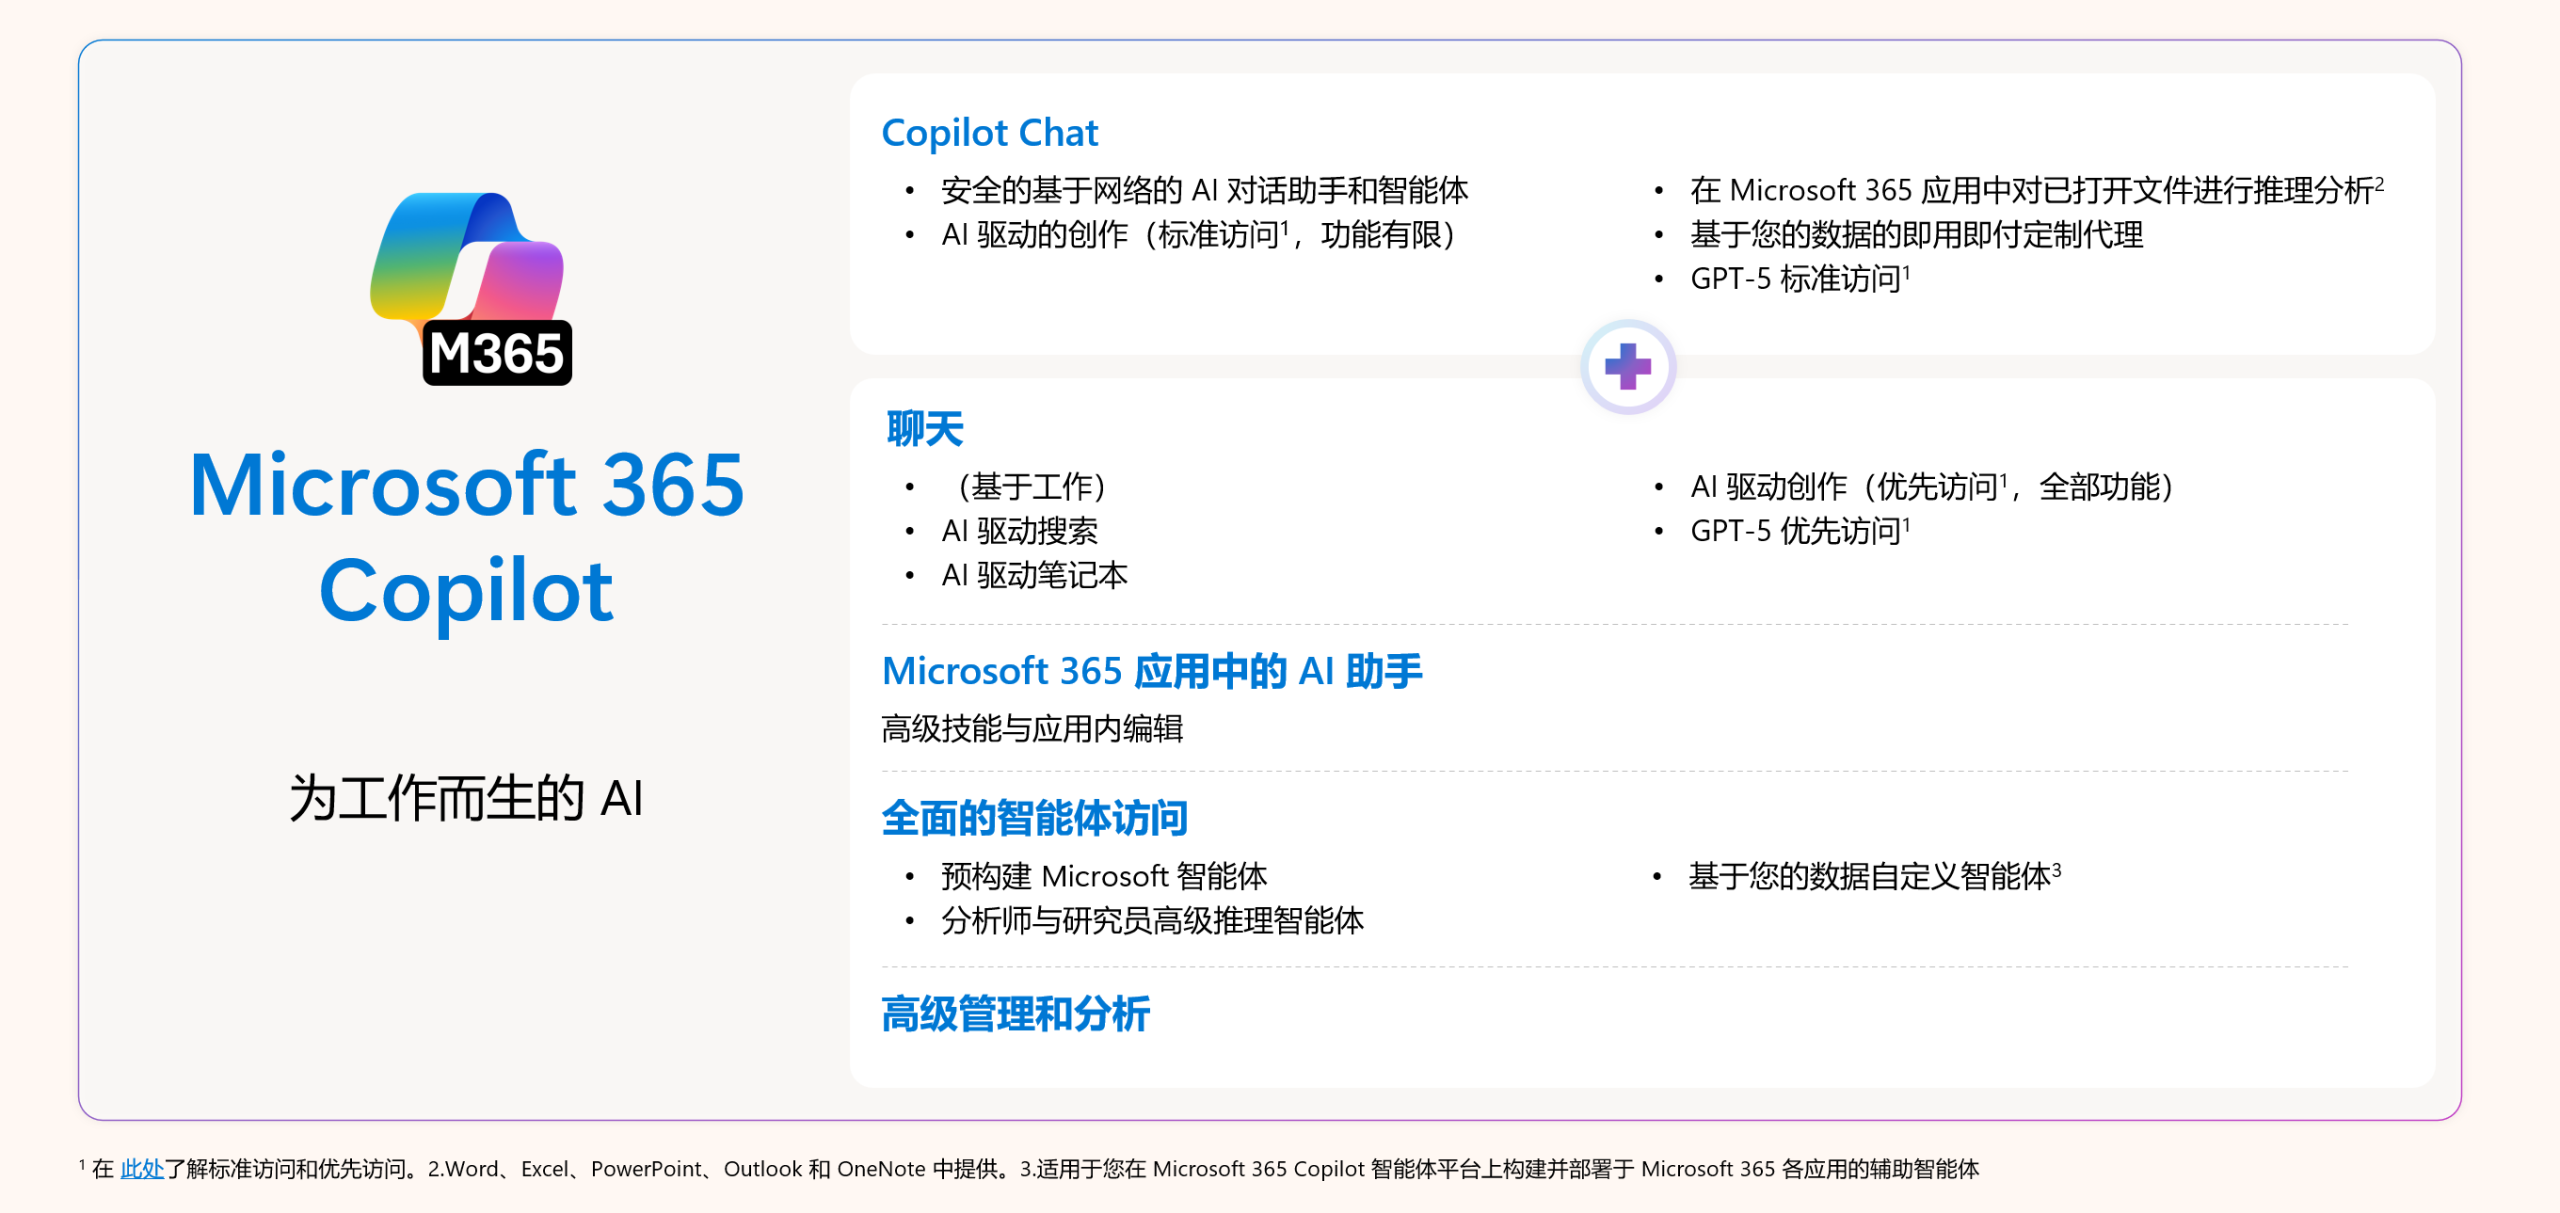
Task: Click the AI 驱动搜索 bullet item
Action: tap(1019, 531)
